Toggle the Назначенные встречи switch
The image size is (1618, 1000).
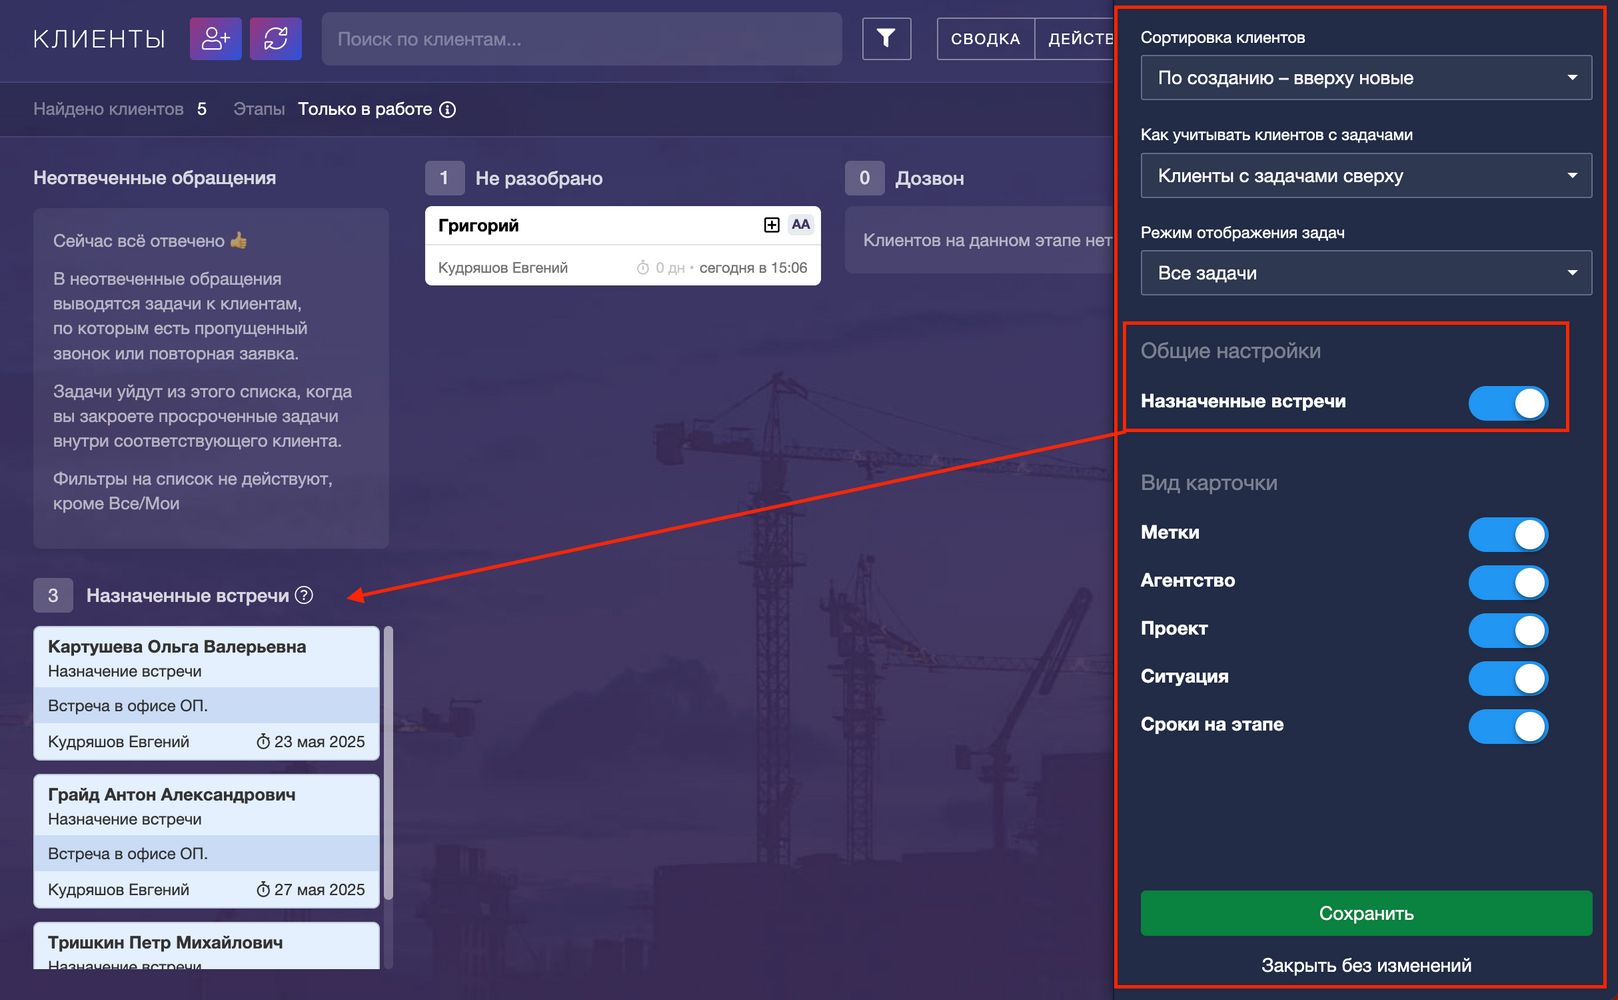pyautogui.click(x=1508, y=403)
